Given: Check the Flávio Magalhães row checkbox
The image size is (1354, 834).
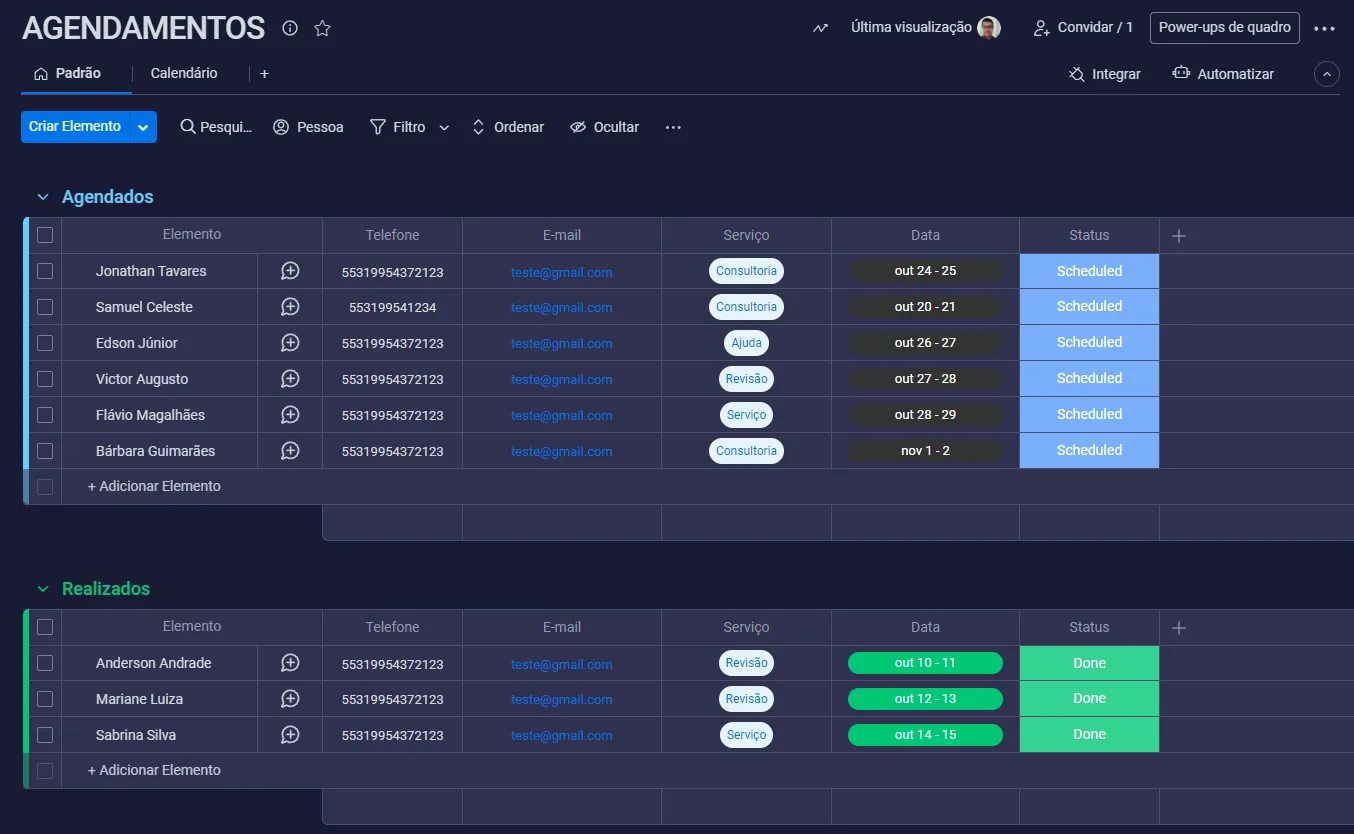Looking at the screenshot, I should coord(45,415).
